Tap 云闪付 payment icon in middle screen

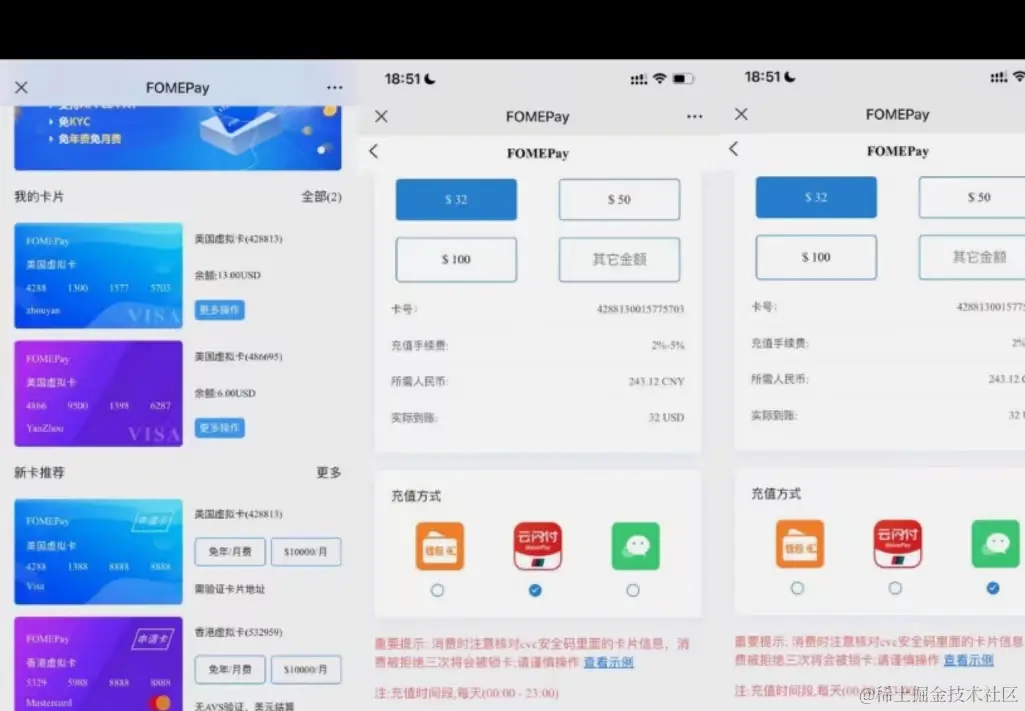coord(537,546)
